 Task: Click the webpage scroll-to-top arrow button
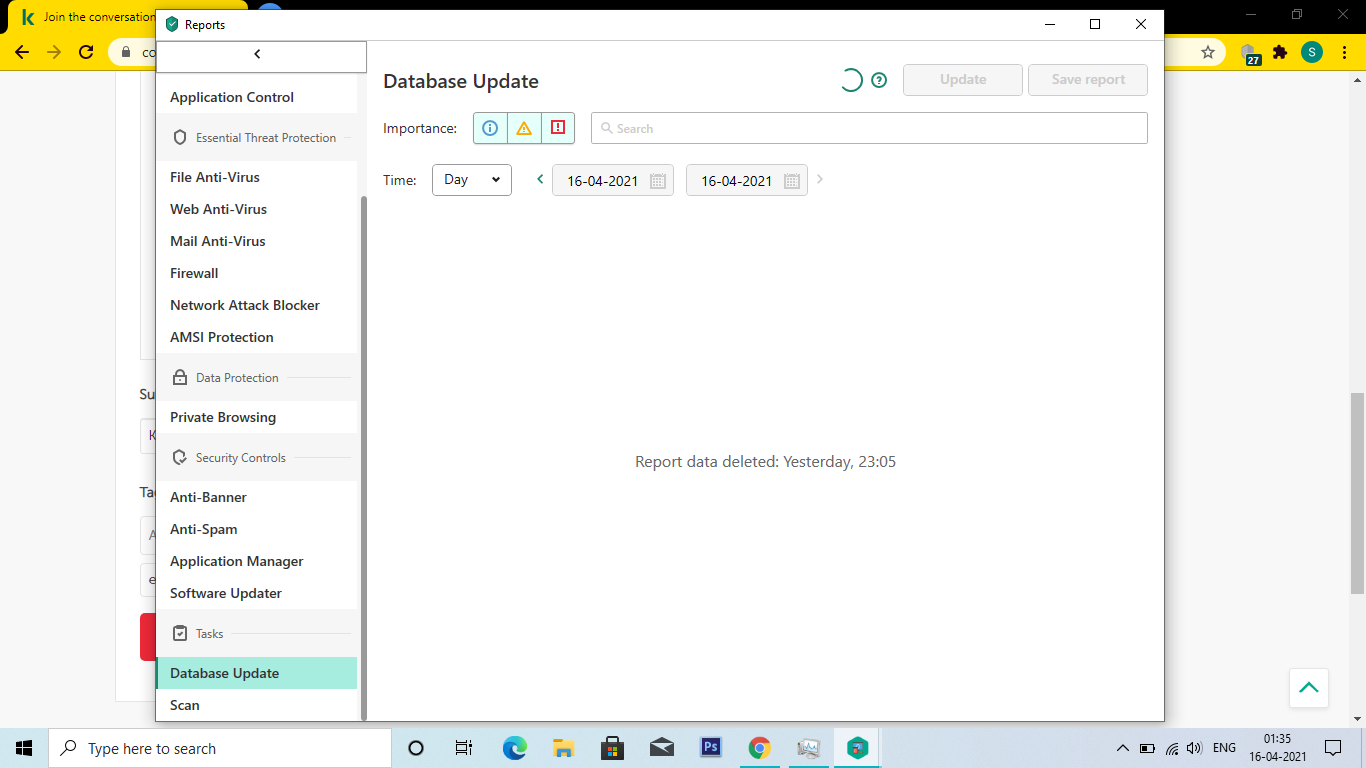tap(1309, 688)
